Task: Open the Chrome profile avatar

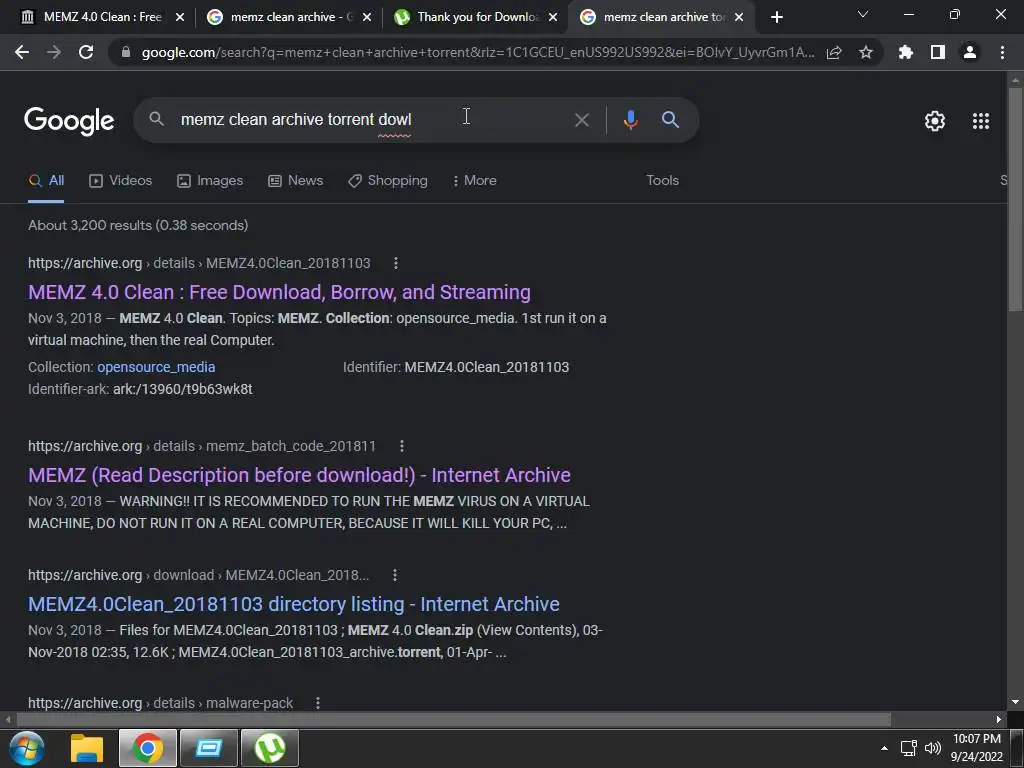Action: point(970,52)
